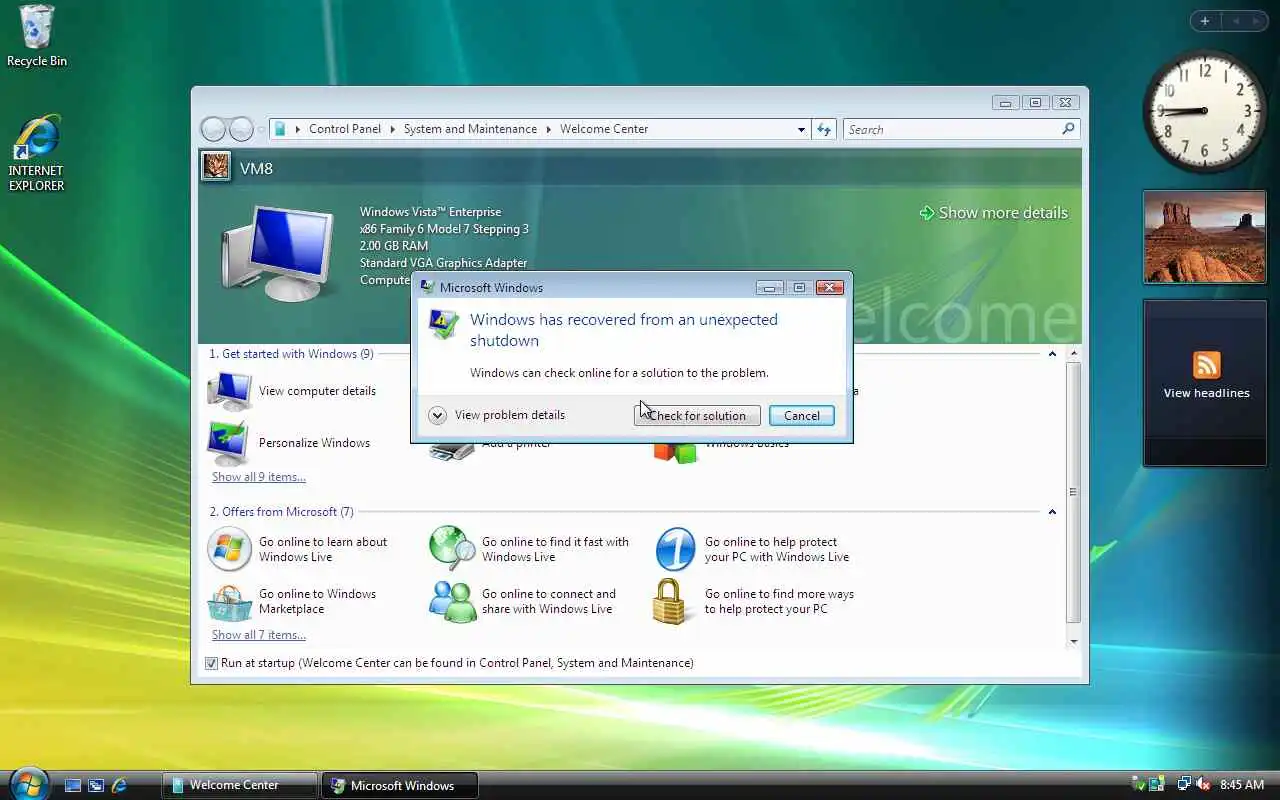
Task: Click the Windows Live OneCare protect icon
Action: 675,549
